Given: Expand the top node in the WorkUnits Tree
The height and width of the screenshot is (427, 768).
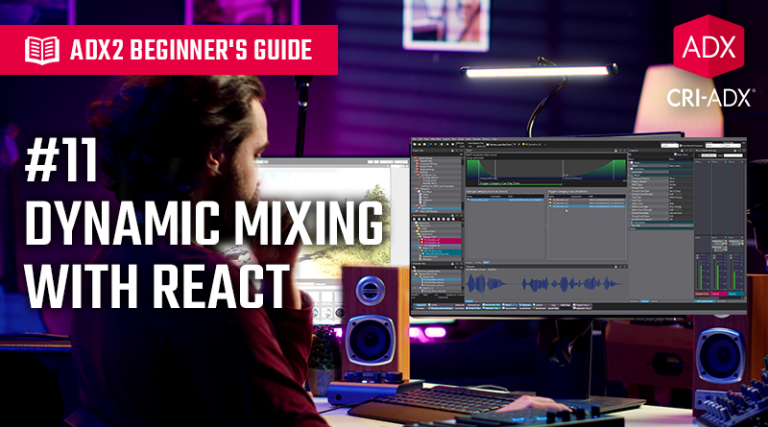Looking at the screenshot, I should [x=416, y=223].
